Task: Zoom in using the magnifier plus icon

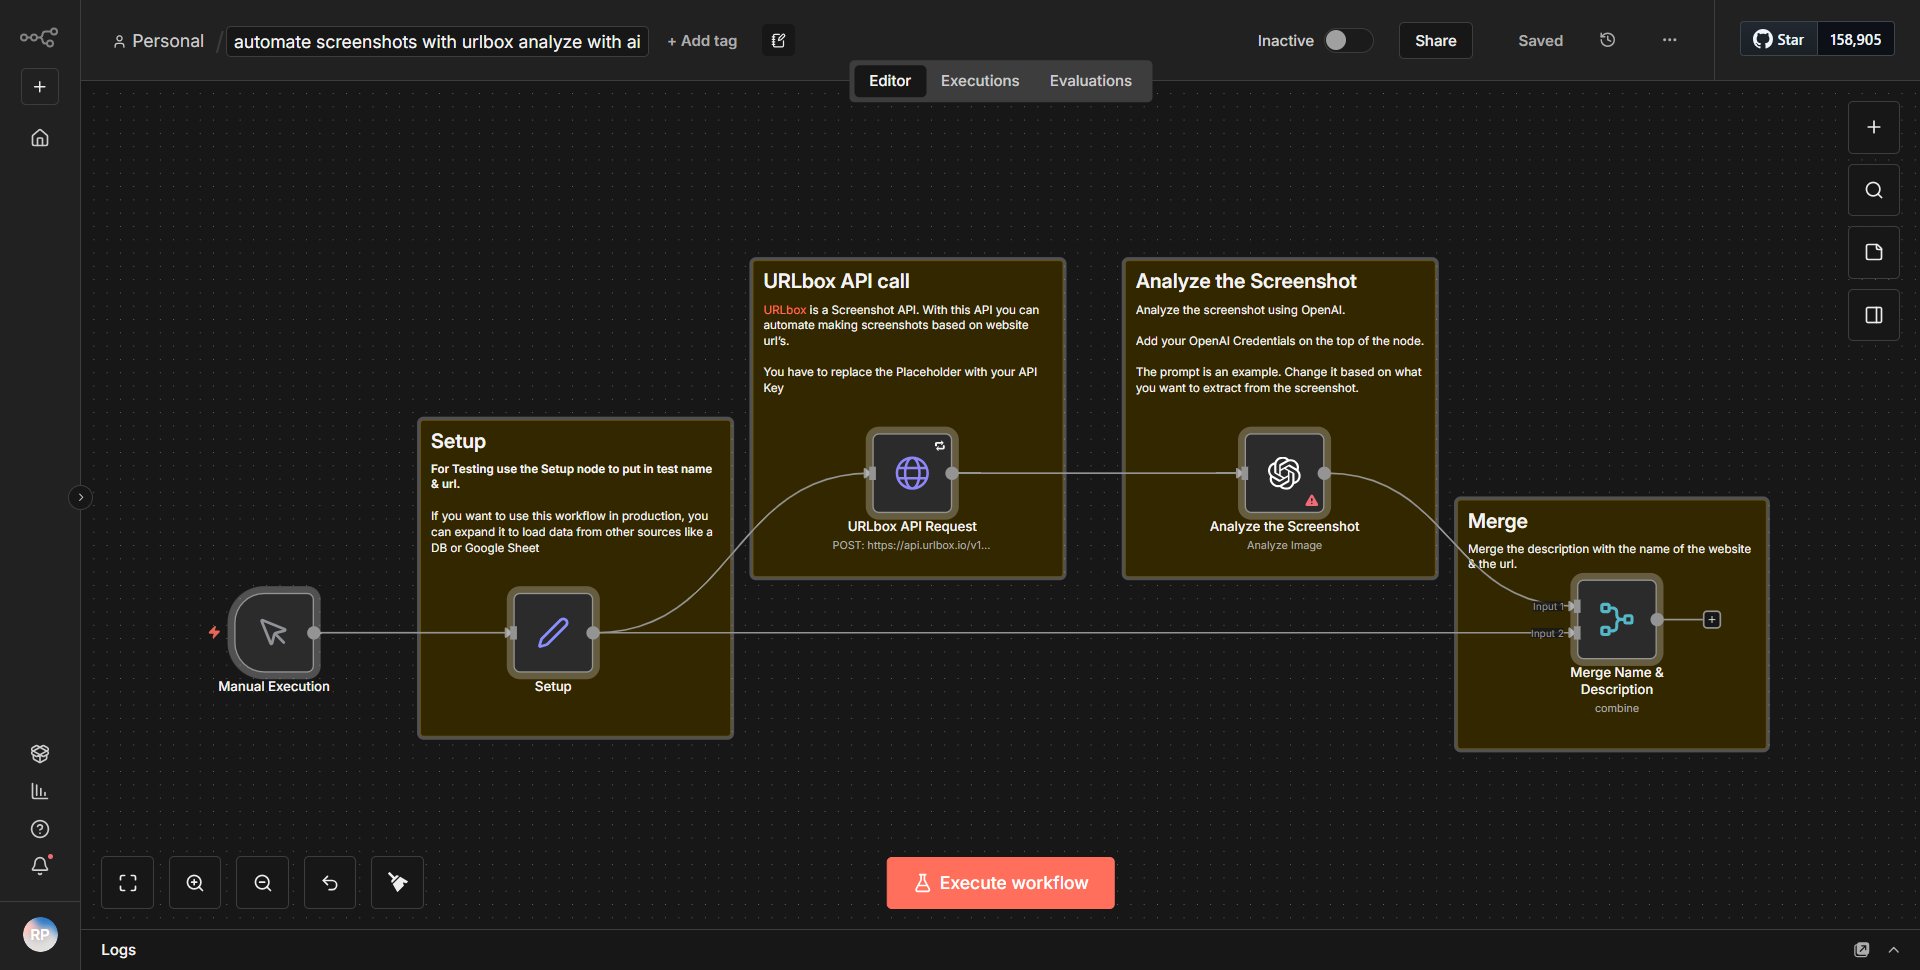Action: click(194, 882)
